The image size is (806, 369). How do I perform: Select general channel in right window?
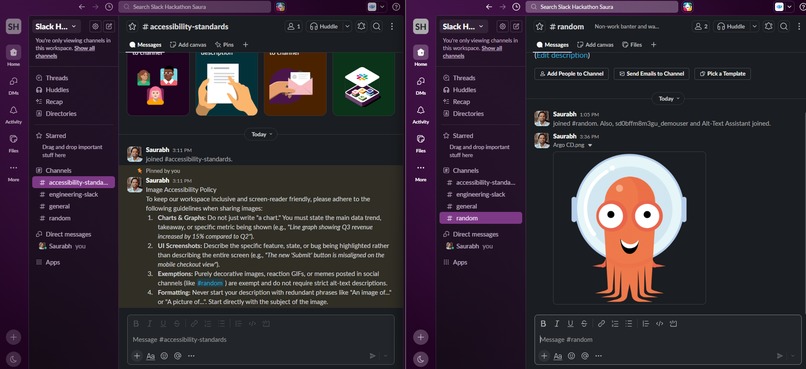pos(481,206)
